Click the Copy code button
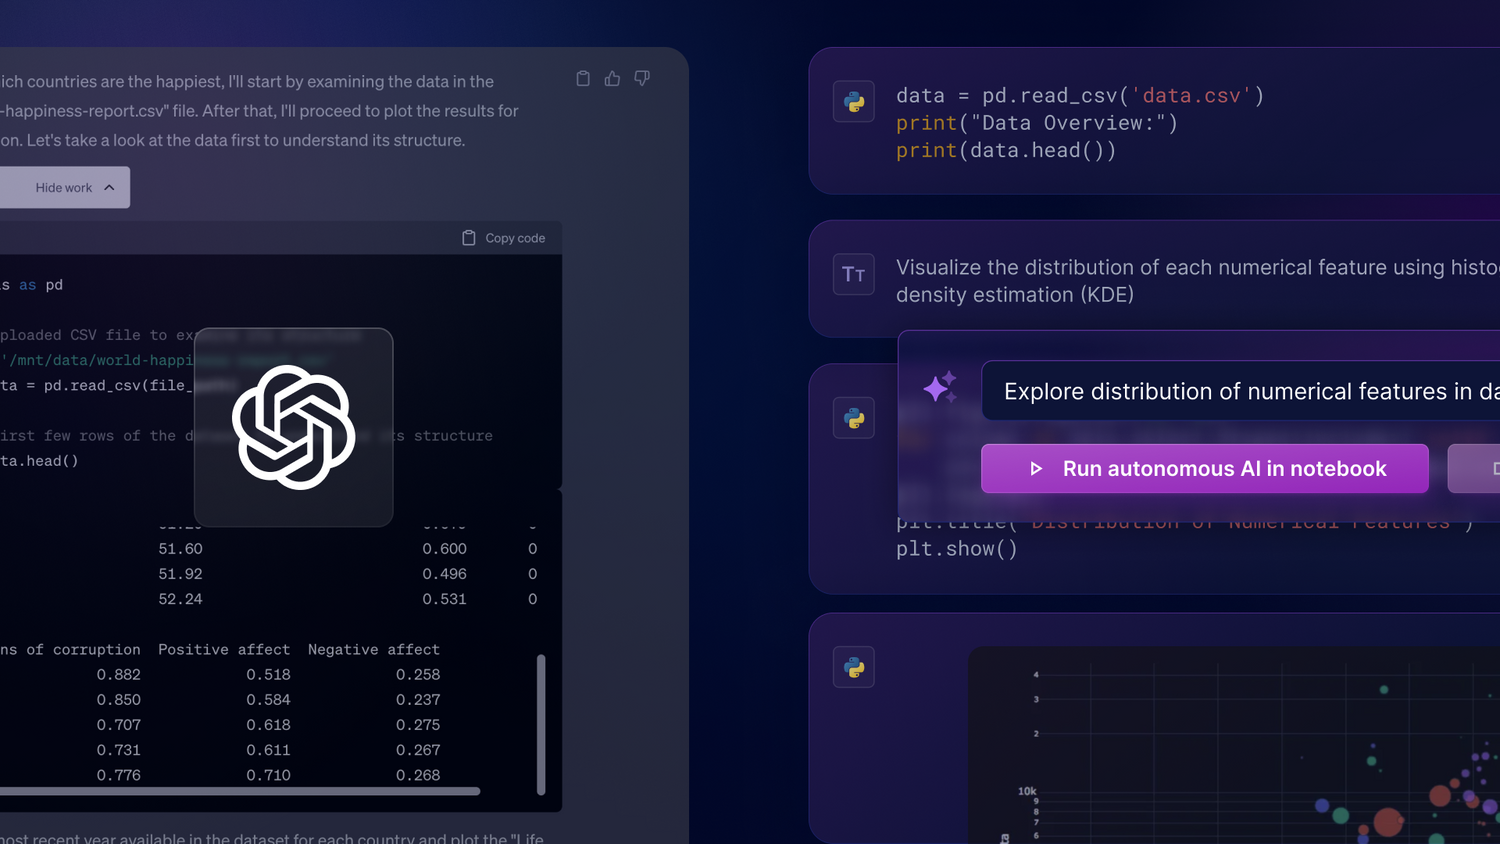1500x844 pixels. (x=503, y=238)
